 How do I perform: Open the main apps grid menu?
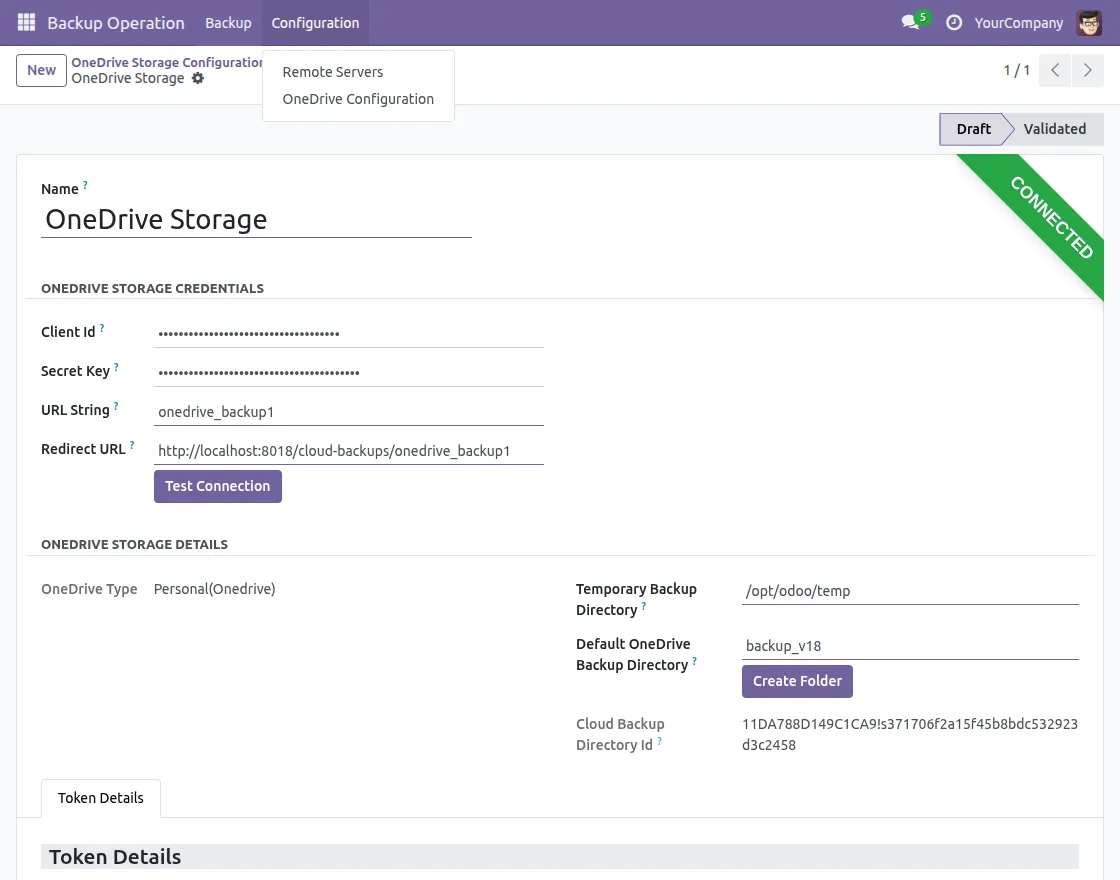click(x=25, y=22)
